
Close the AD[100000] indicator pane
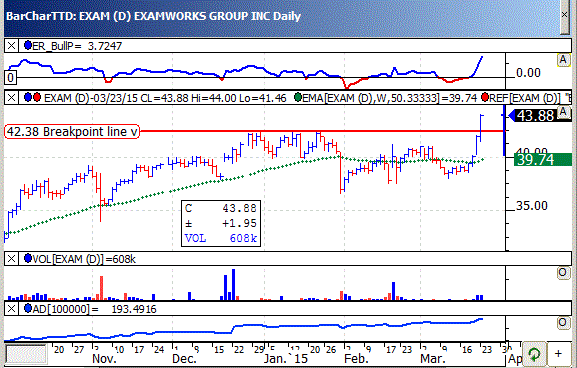point(11,308)
